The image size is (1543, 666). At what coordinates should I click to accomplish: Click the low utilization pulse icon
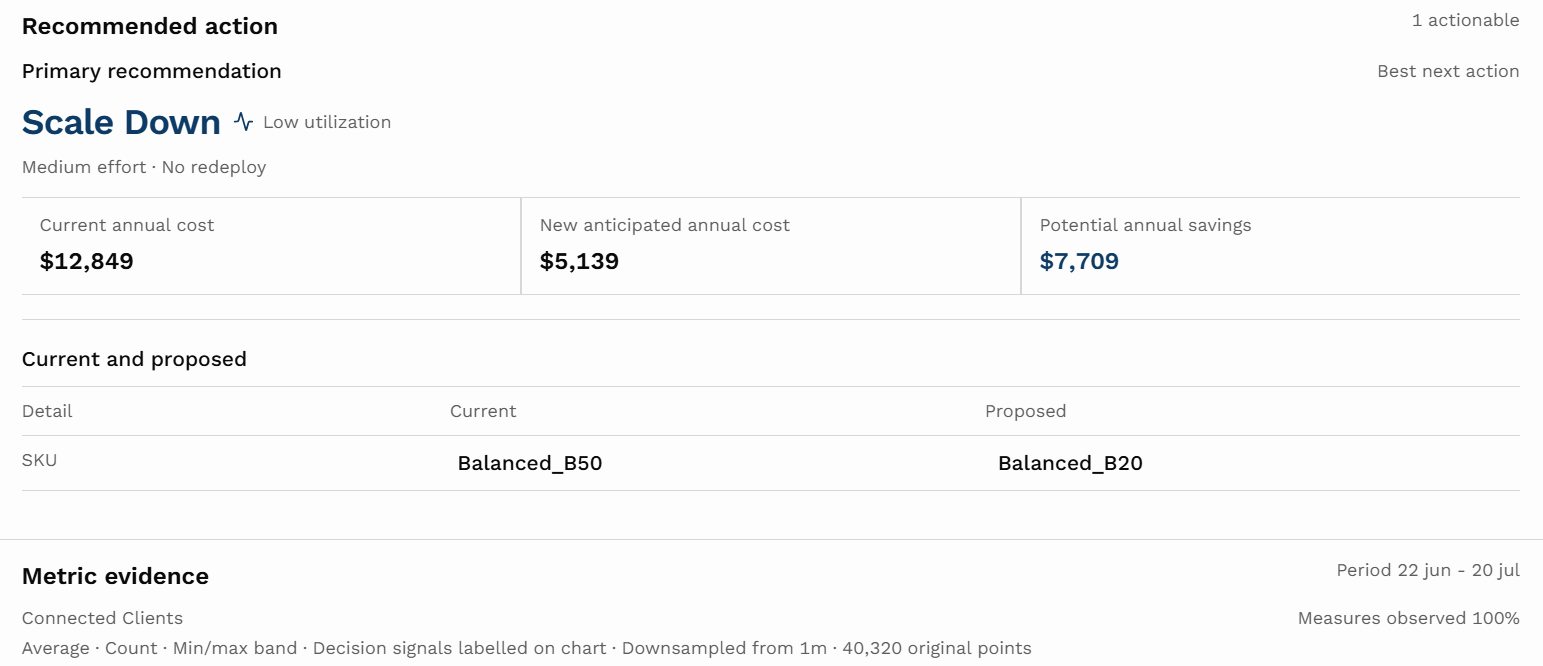[x=243, y=122]
